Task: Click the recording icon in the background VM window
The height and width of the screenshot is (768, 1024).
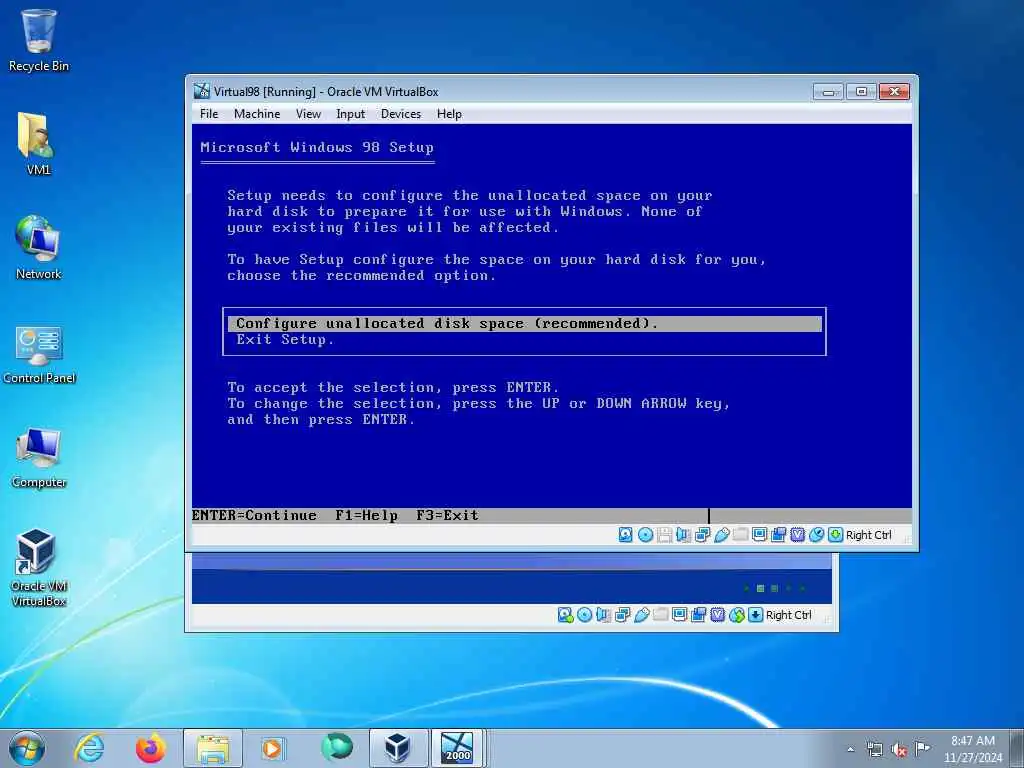Action: [698, 615]
